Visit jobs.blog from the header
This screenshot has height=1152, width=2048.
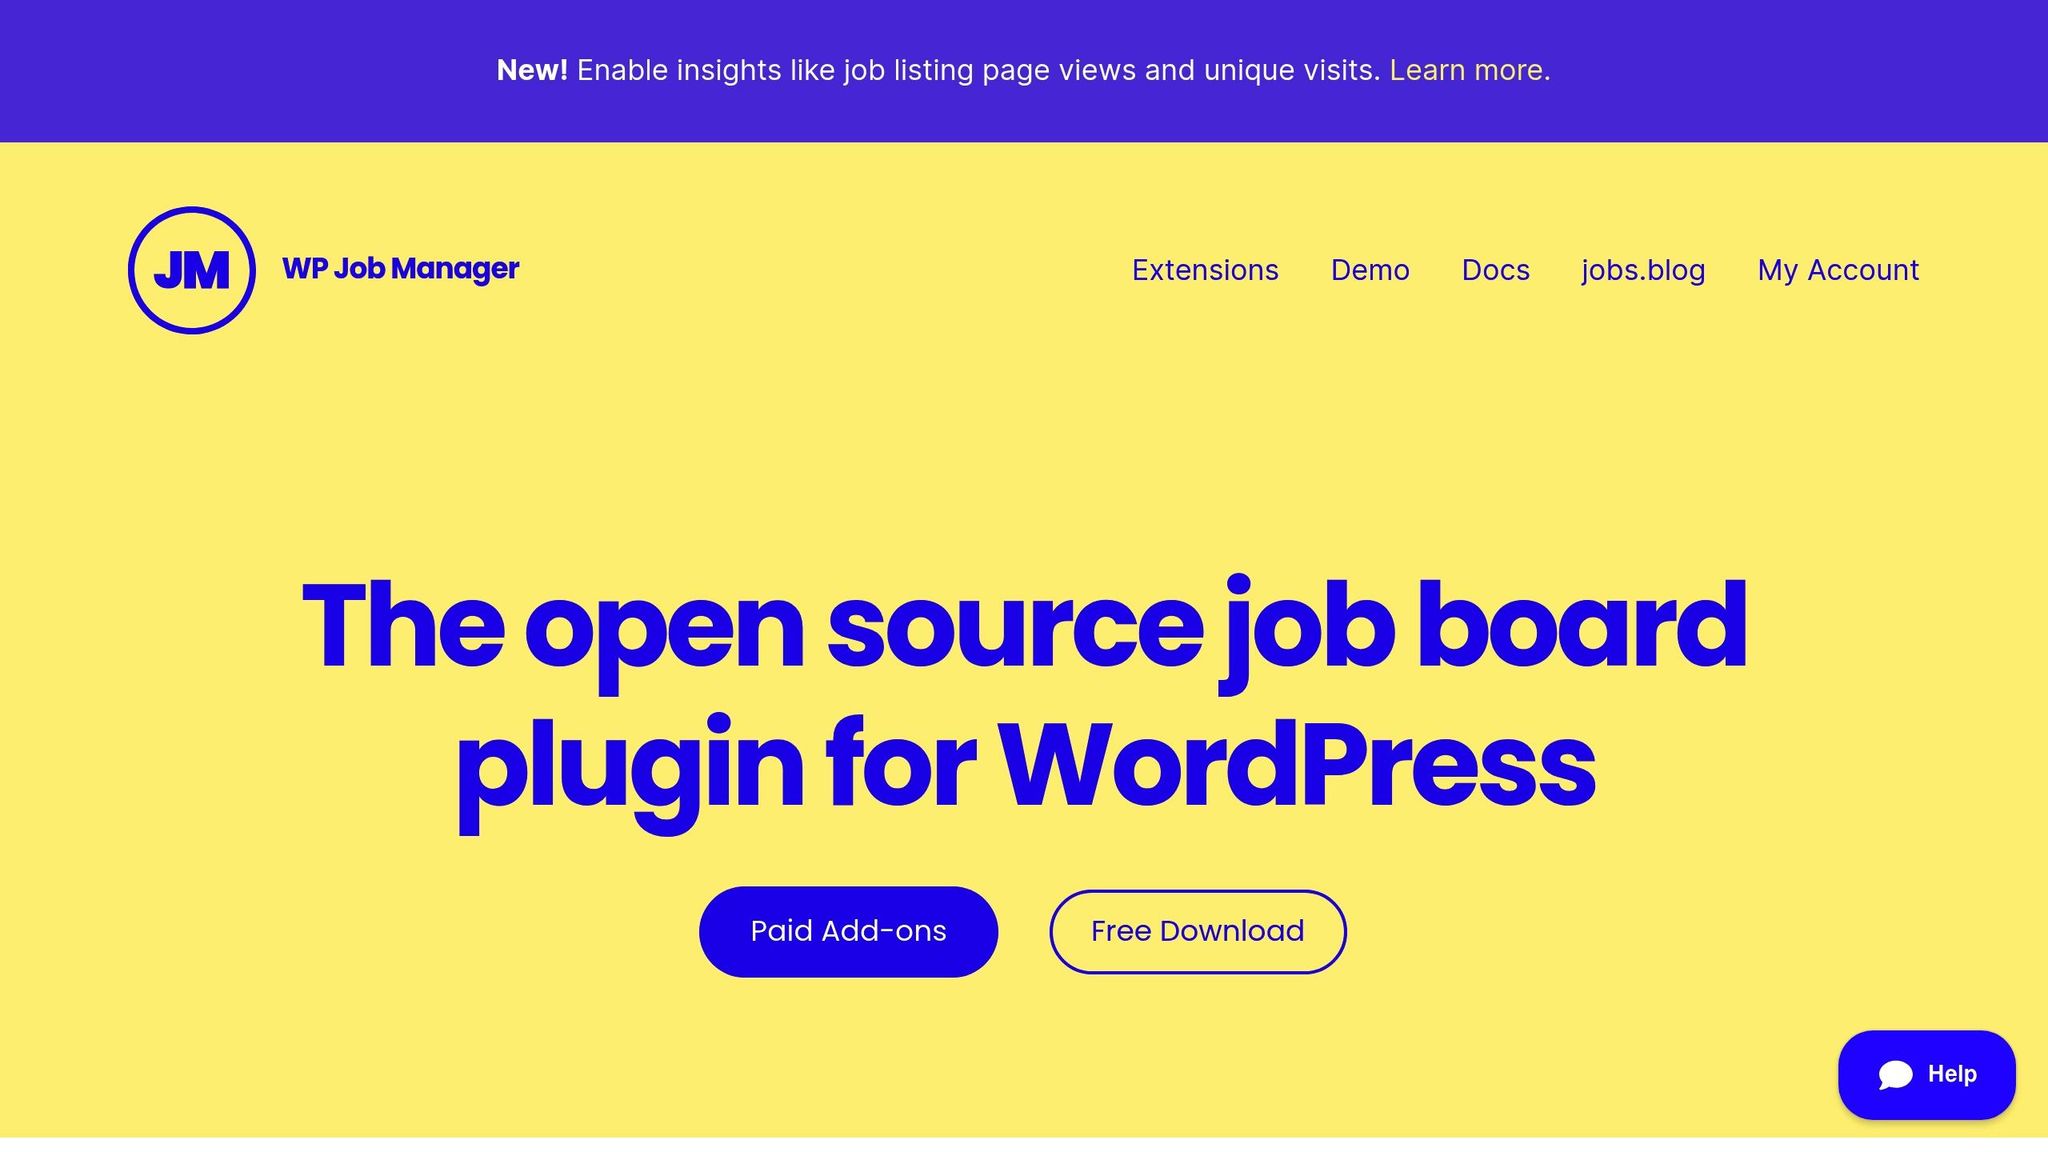point(1643,269)
